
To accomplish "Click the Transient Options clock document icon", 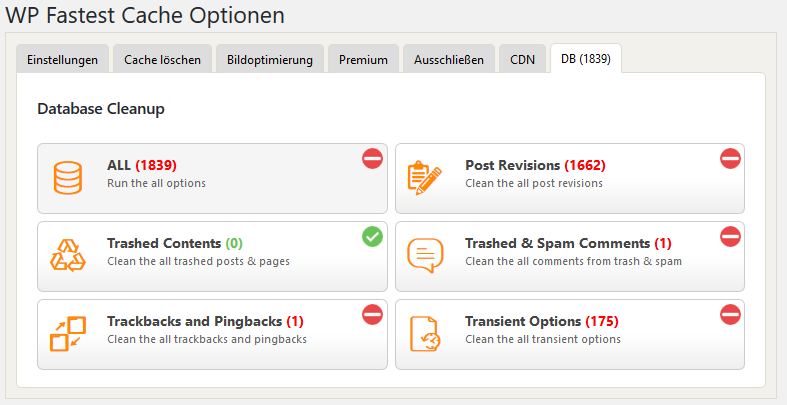I will pyautogui.click(x=424, y=334).
